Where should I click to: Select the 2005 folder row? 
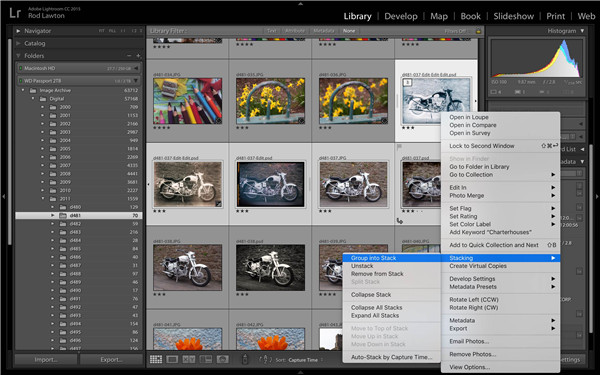coord(78,149)
